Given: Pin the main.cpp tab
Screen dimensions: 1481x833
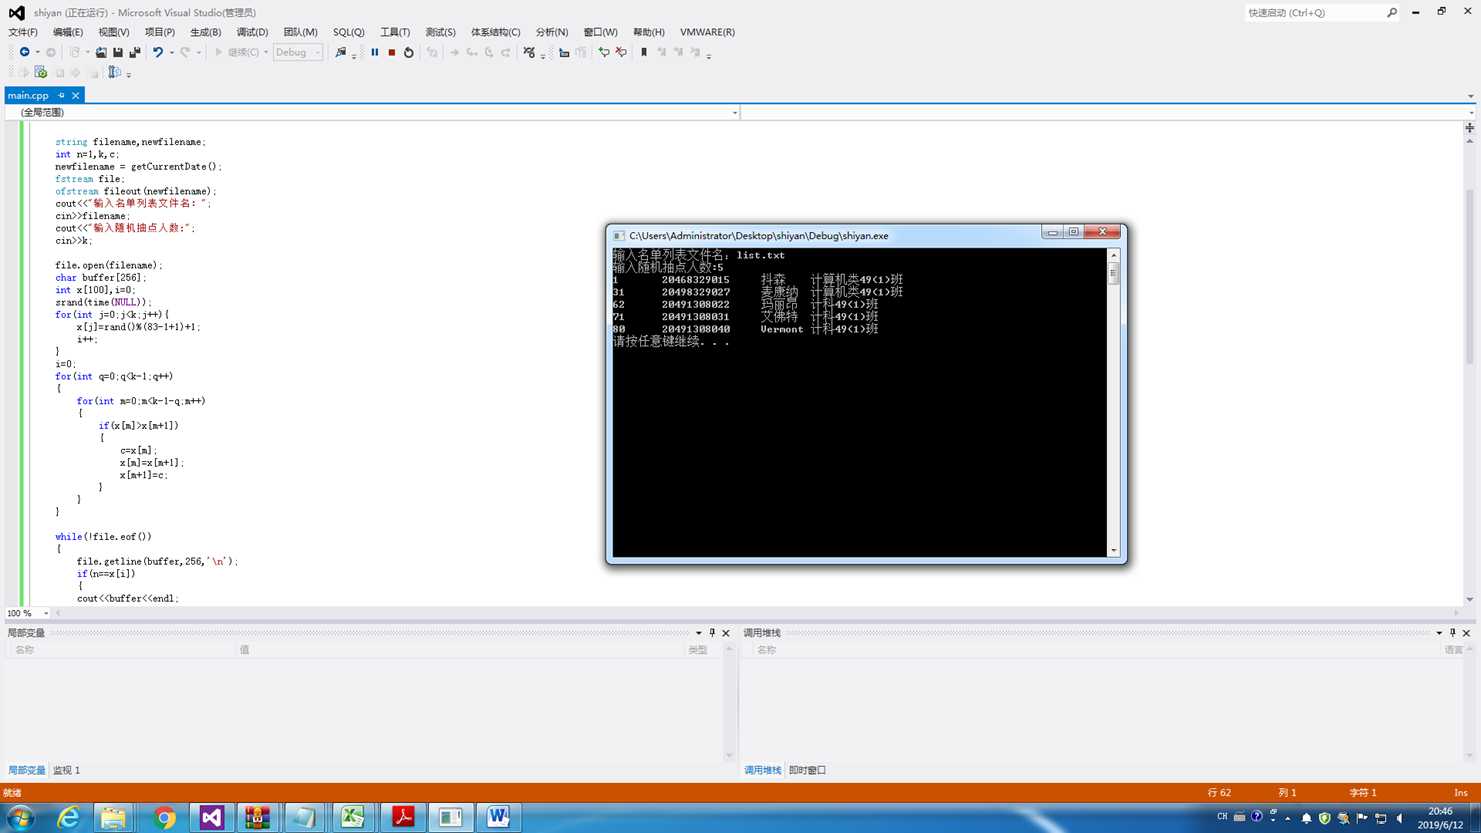Looking at the screenshot, I should [61, 95].
